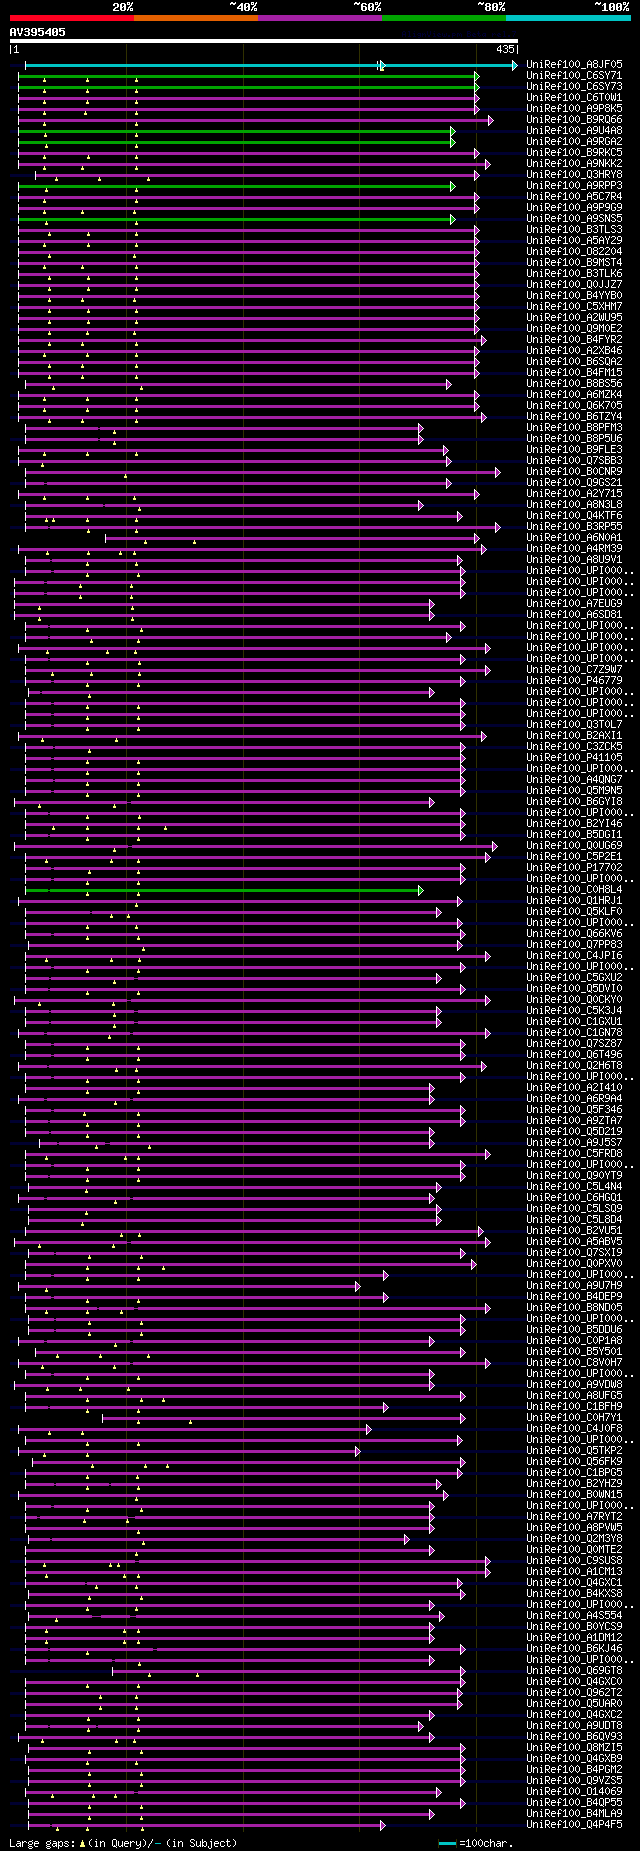Select UniRef100_A4S554 entry
This screenshot has width=640, height=1851.
click(x=574, y=1615)
